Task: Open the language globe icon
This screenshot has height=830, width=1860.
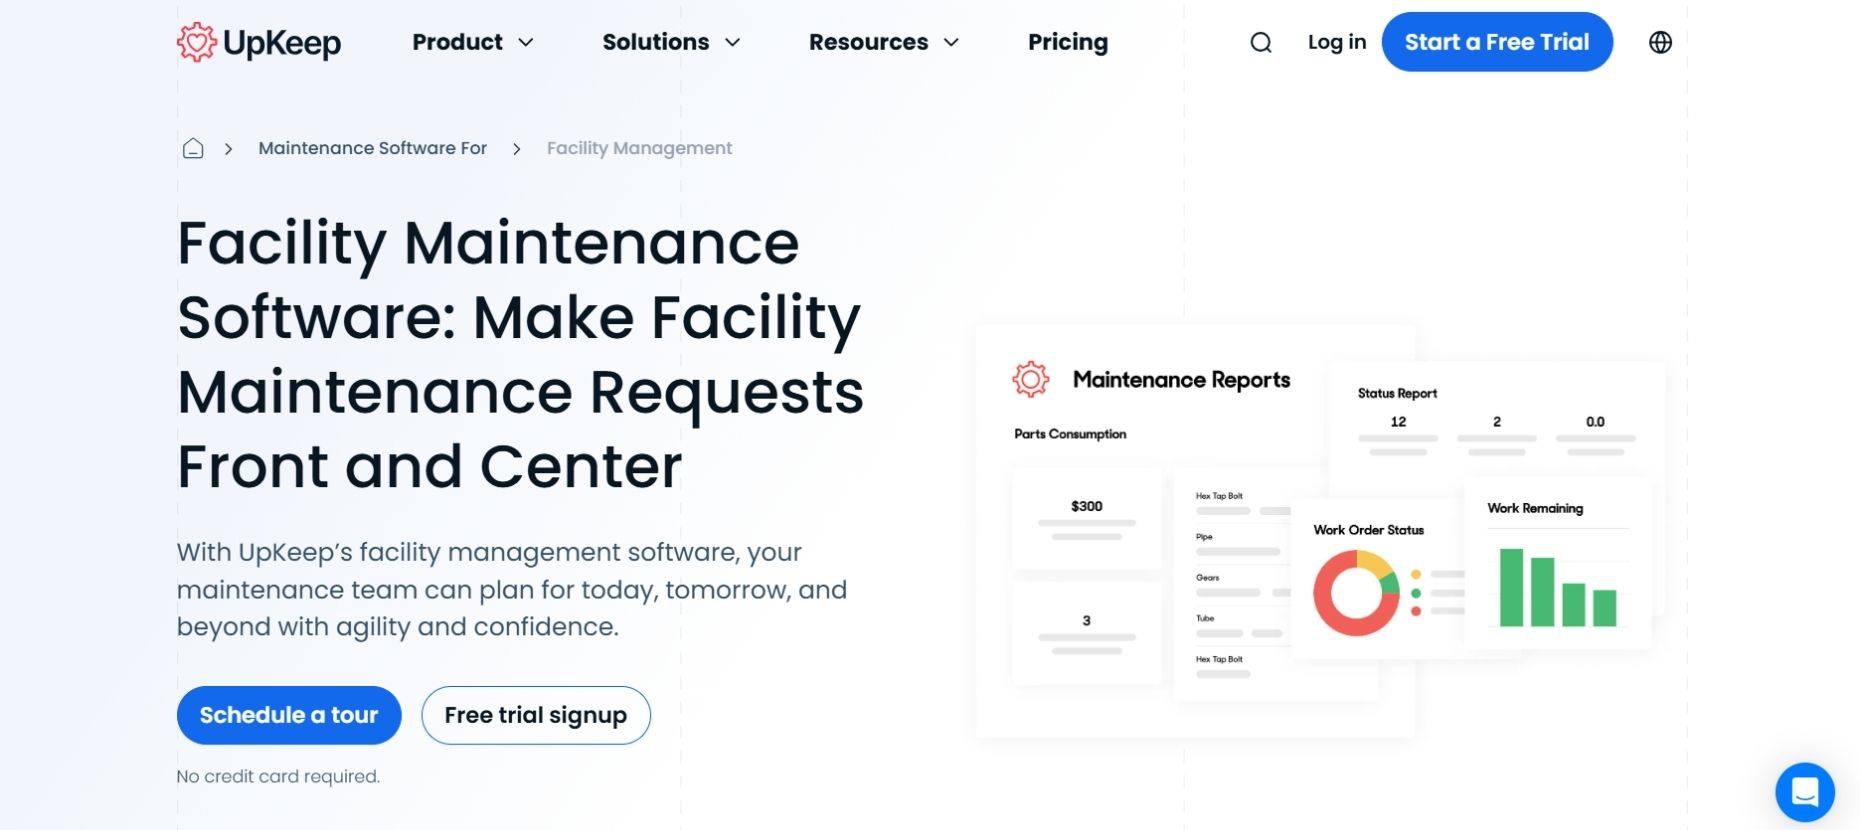Action: tap(1660, 42)
